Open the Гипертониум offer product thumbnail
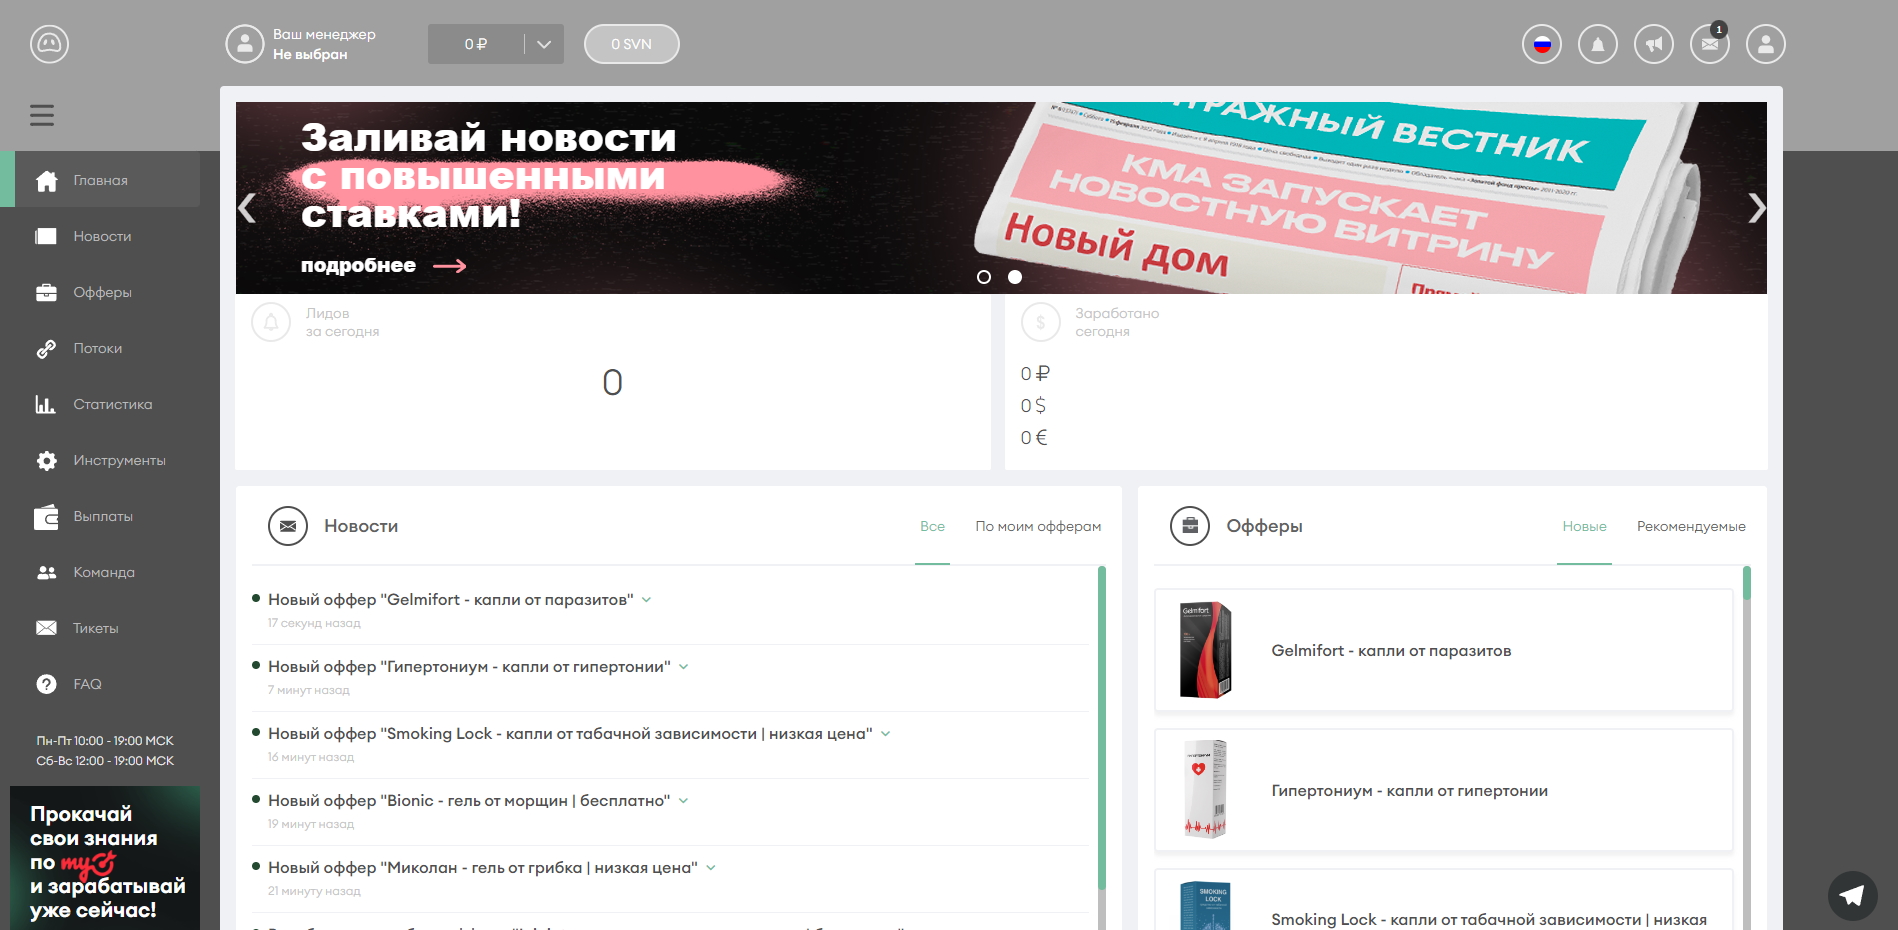The height and width of the screenshot is (930, 1898). pos(1205,790)
